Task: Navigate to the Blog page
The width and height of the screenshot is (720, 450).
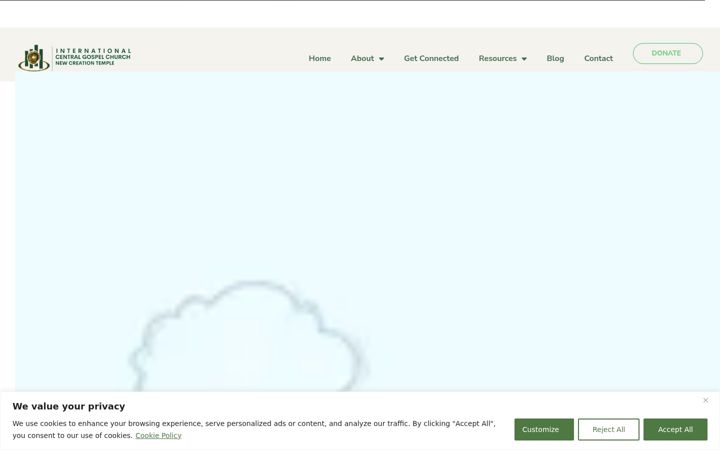Action: [x=555, y=58]
